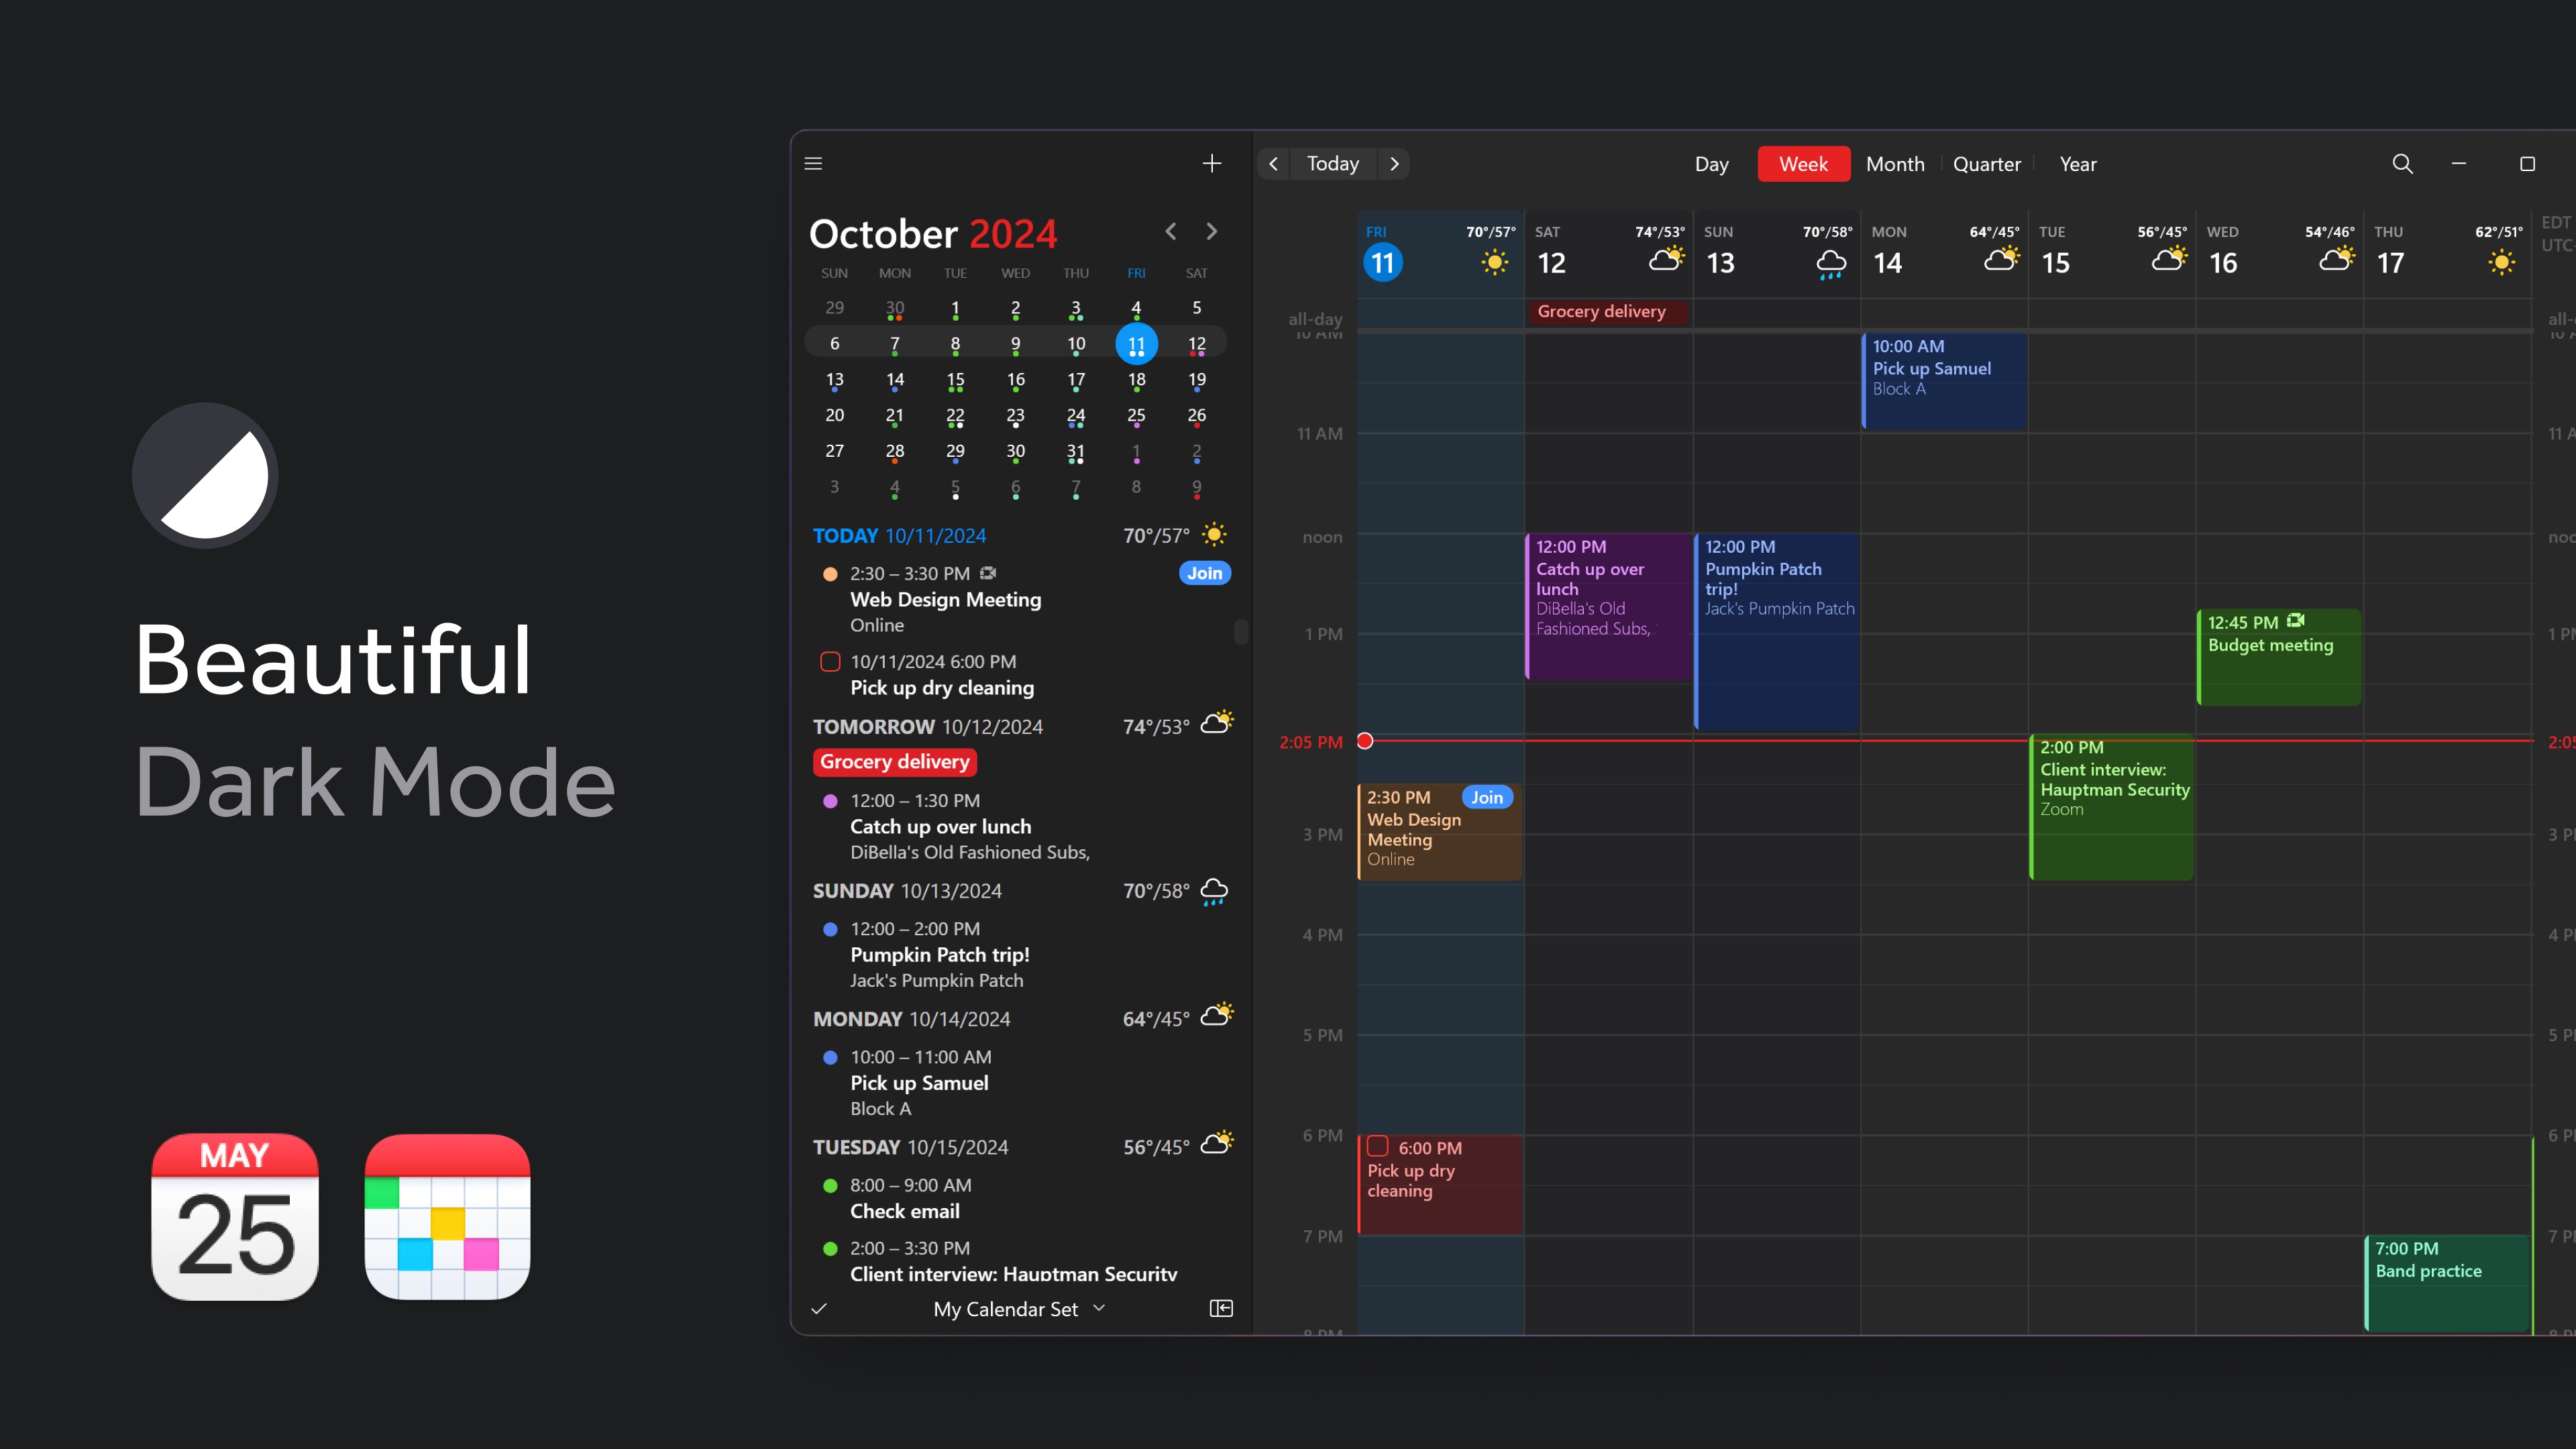Check off the Pick up dry cleaning task
Image resolution: width=2576 pixels, height=1449 pixels.
click(x=830, y=661)
